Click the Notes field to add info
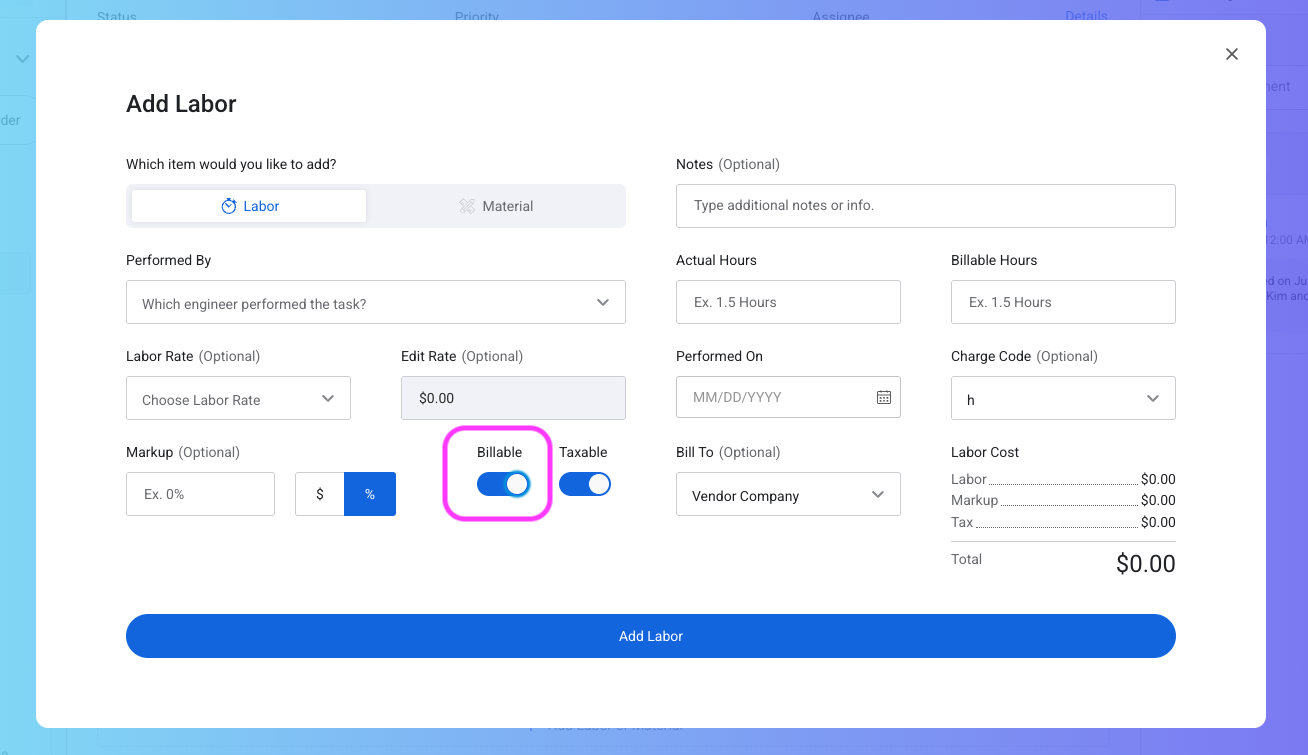The image size is (1308, 755). 925,206
